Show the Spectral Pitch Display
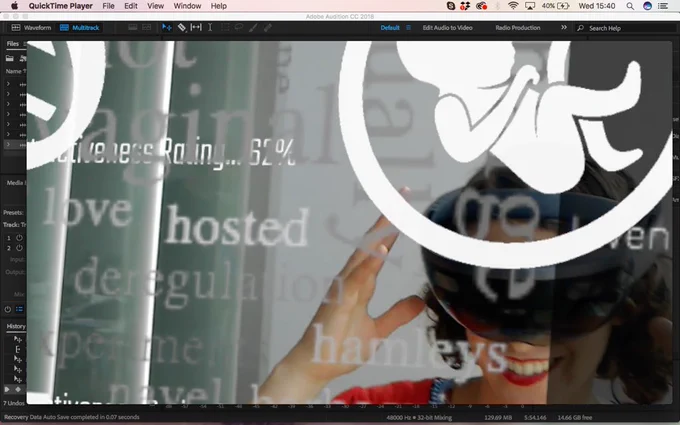Screen dimensions: 680x425 (x=147, y=27)
